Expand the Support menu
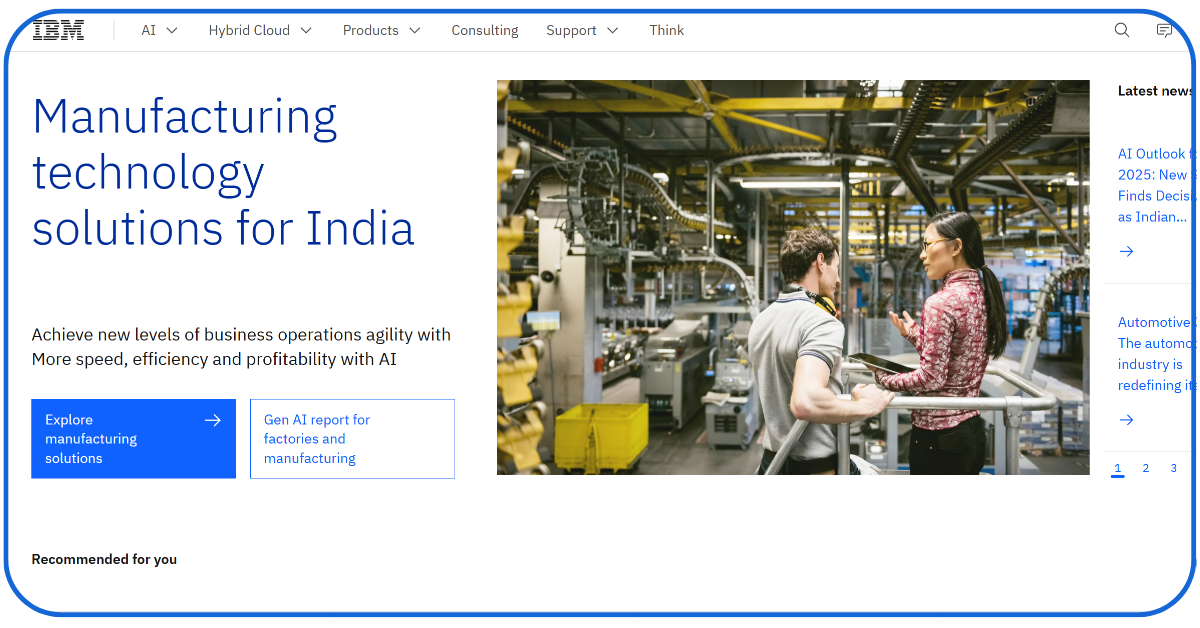 pyautogui.click(x=582, y=30)
